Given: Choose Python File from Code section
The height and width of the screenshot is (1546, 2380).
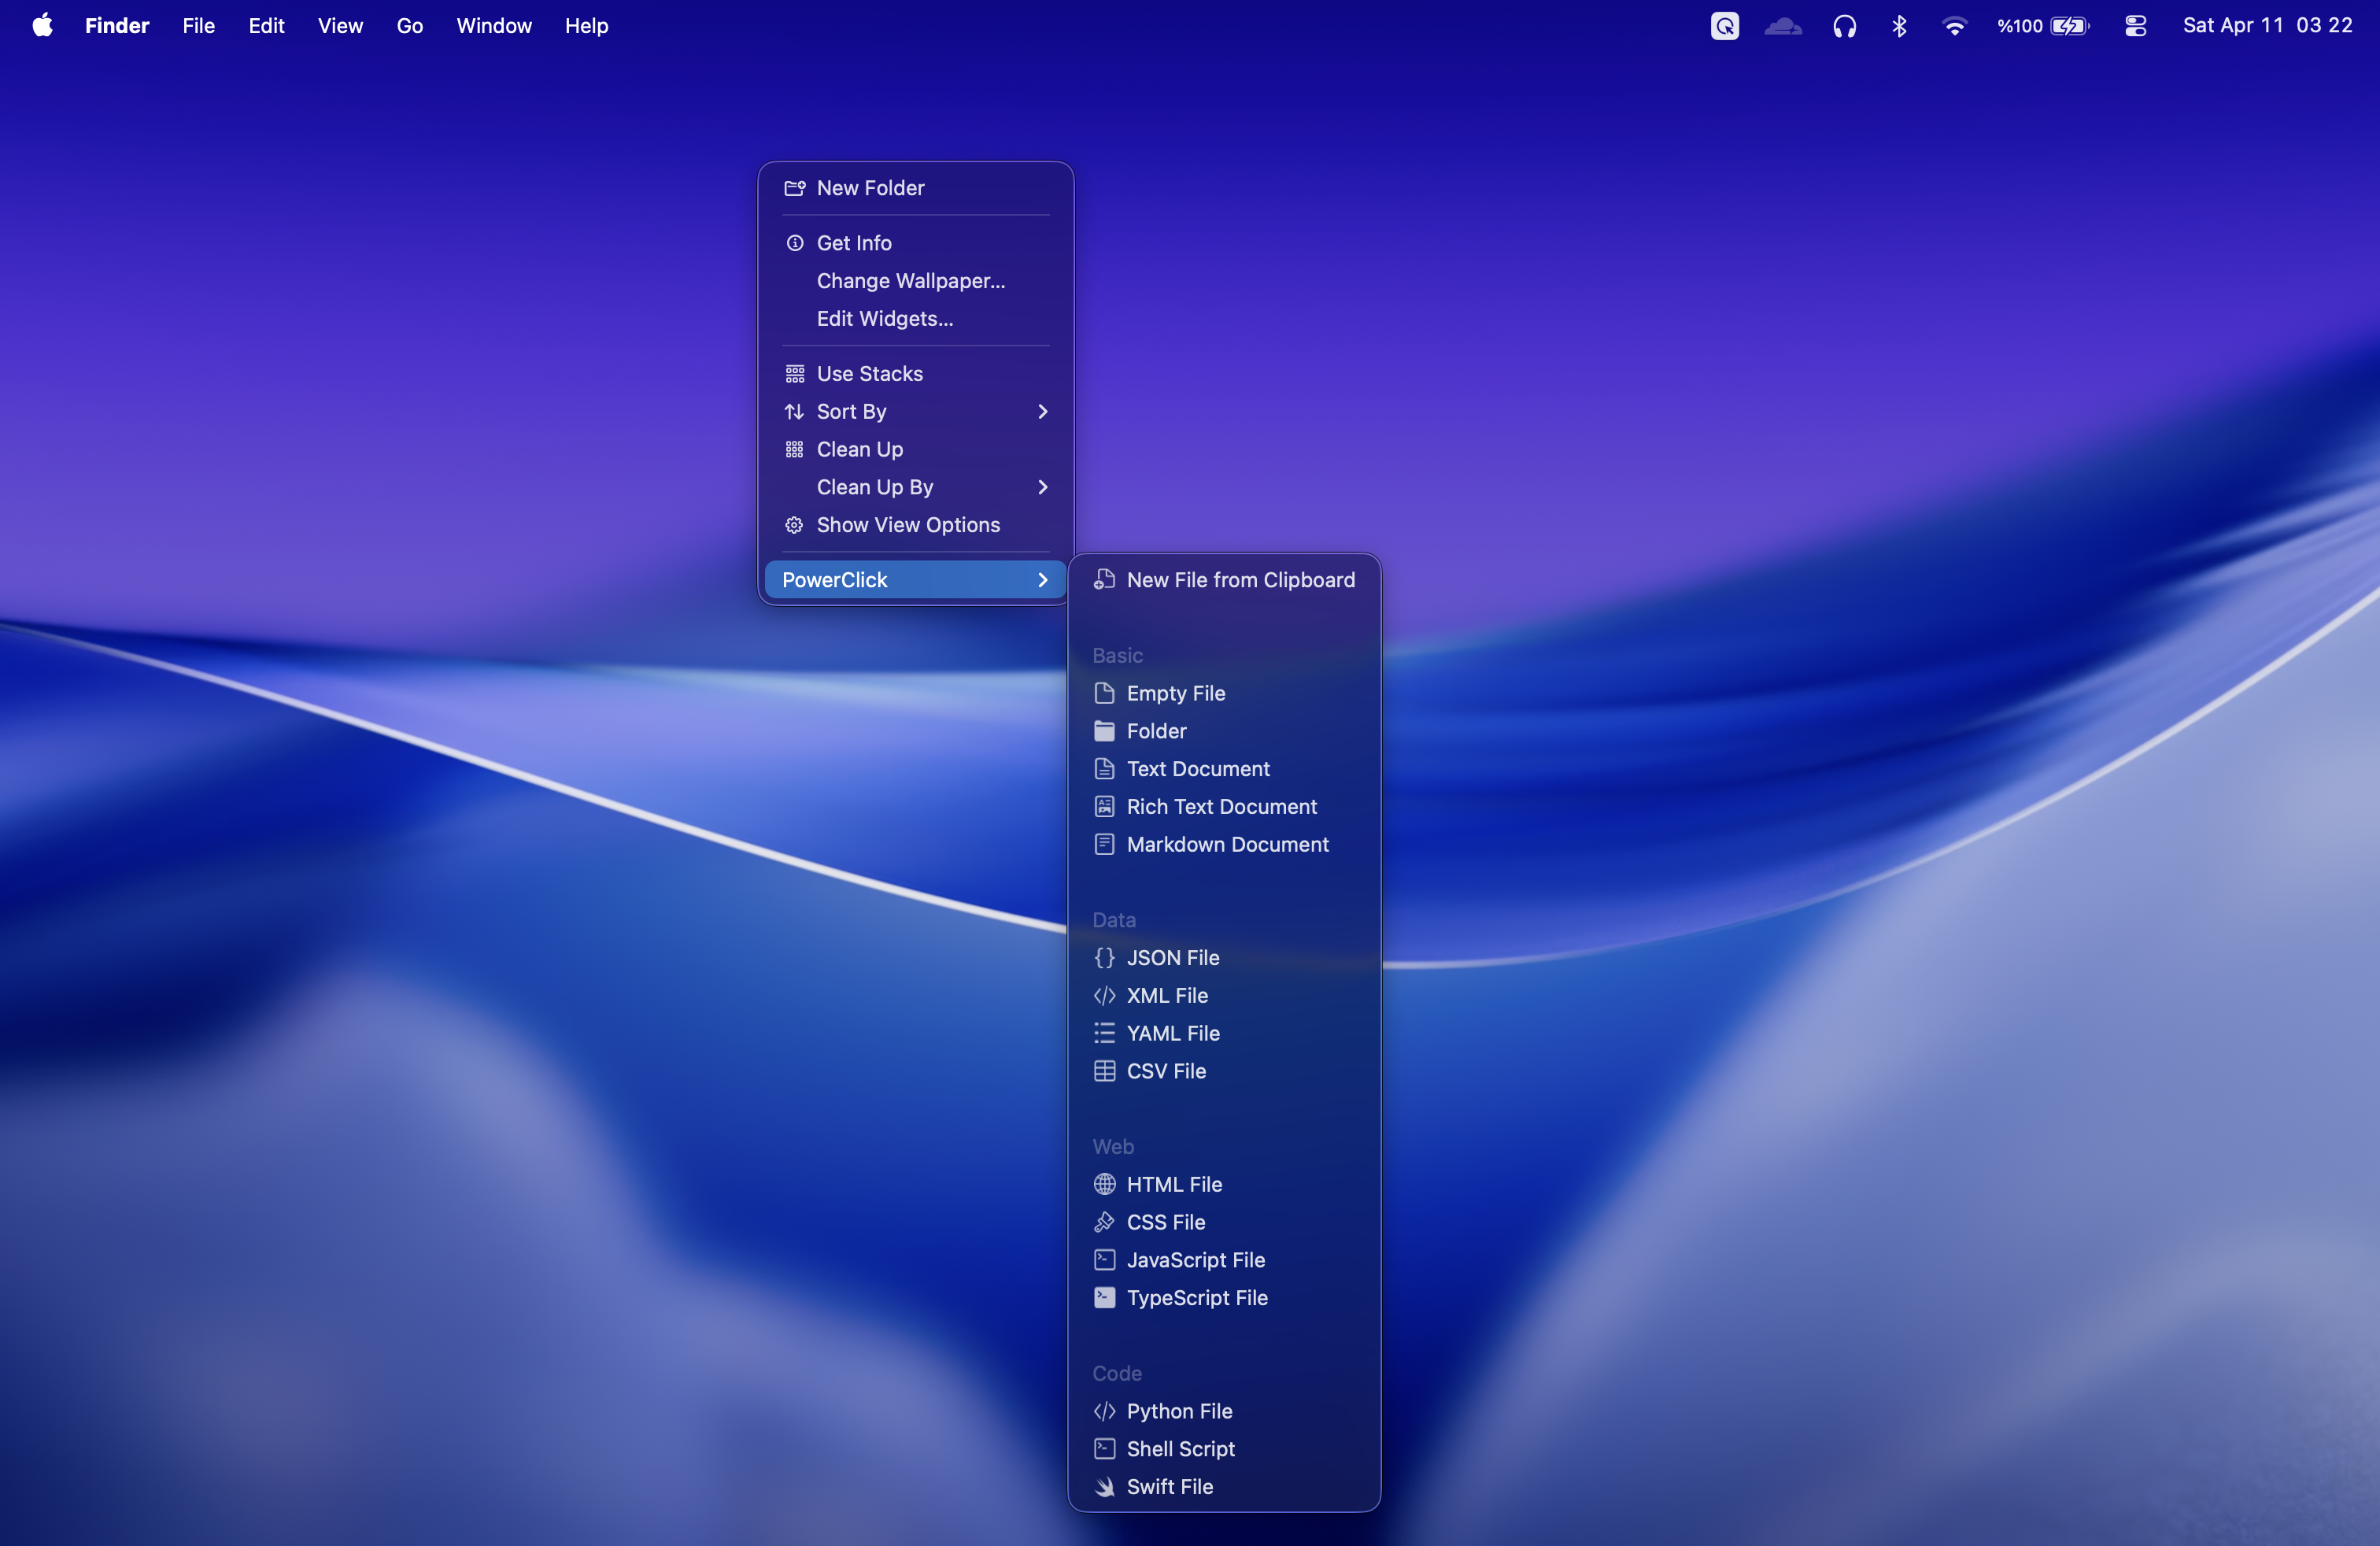Looking at the screenshot, I should [1179, 1411].
